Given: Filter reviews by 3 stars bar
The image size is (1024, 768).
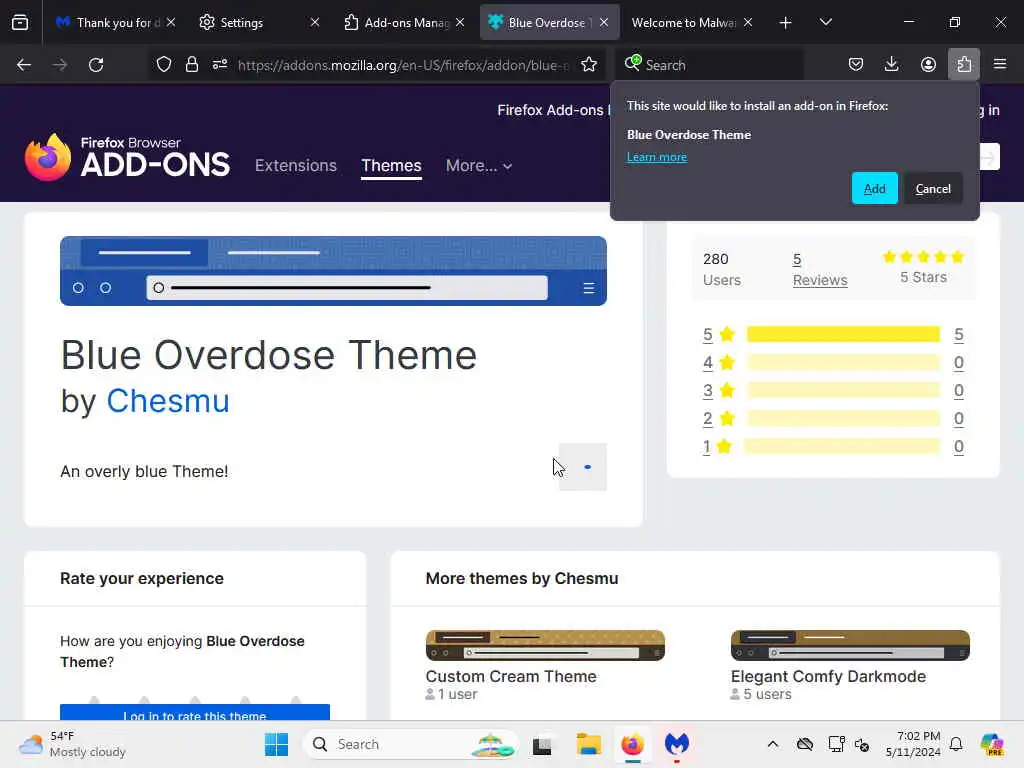Looking at the screenshot, I should (x=843, y=391).
